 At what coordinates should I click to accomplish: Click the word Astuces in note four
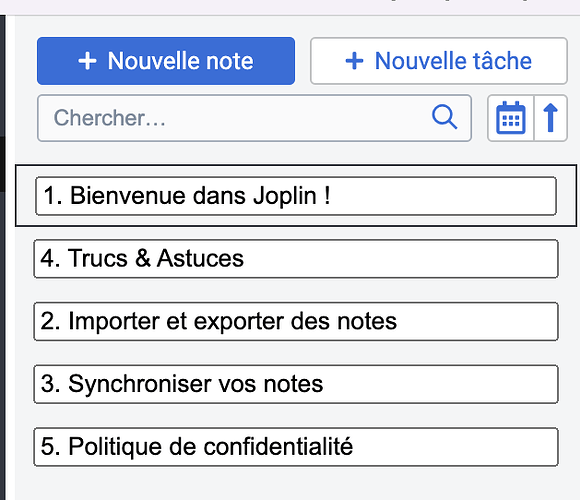200,258
